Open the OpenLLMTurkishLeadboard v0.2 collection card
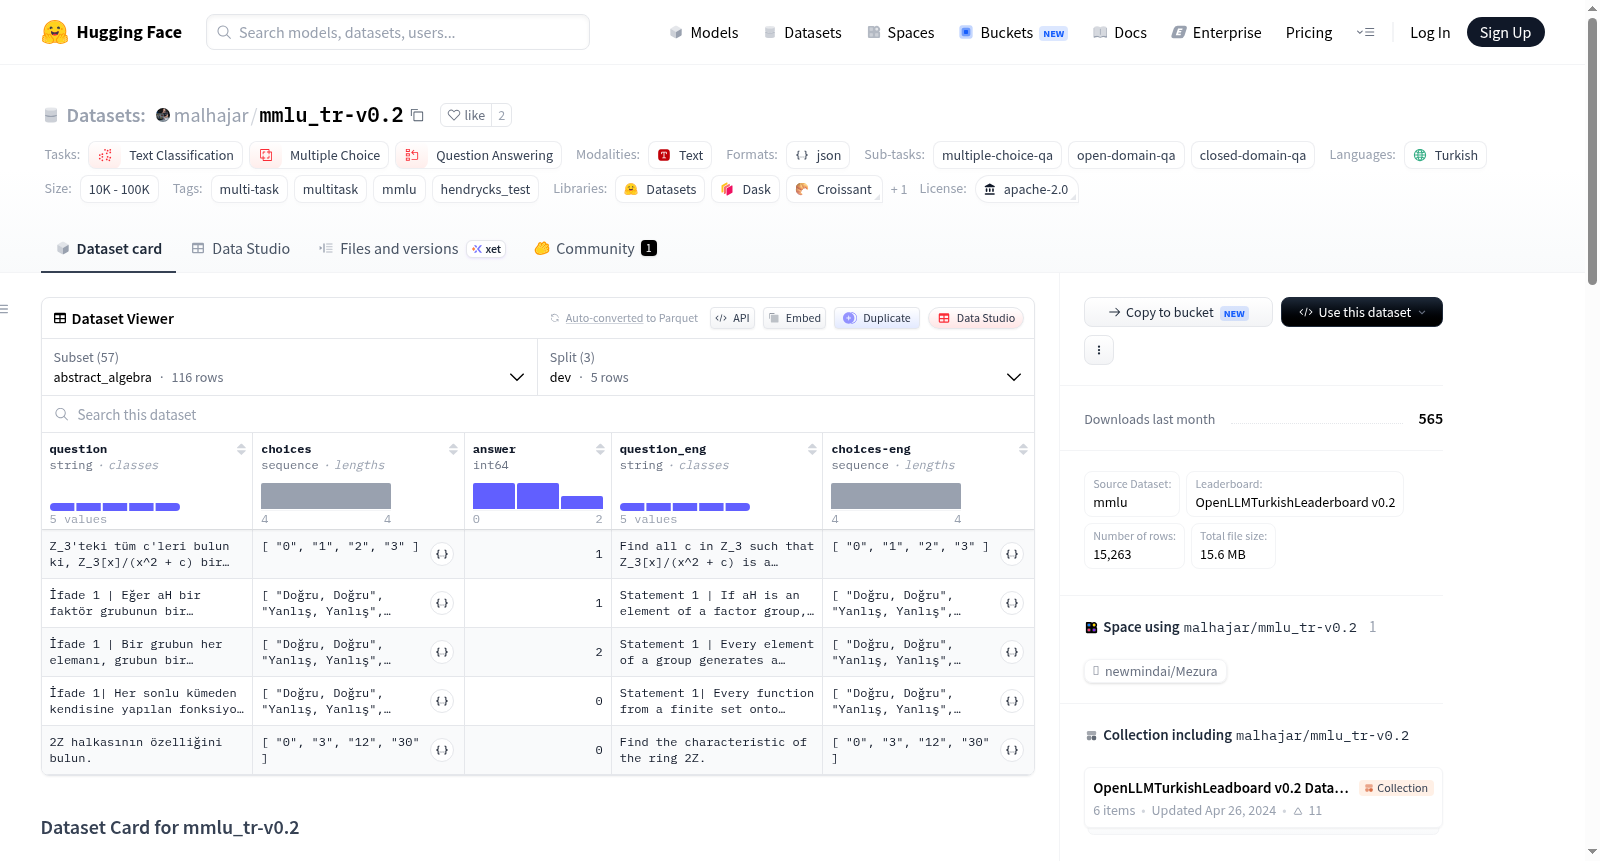Image resolution: width=1600 pixels, height=861 pixels. tap(1263, 798)
